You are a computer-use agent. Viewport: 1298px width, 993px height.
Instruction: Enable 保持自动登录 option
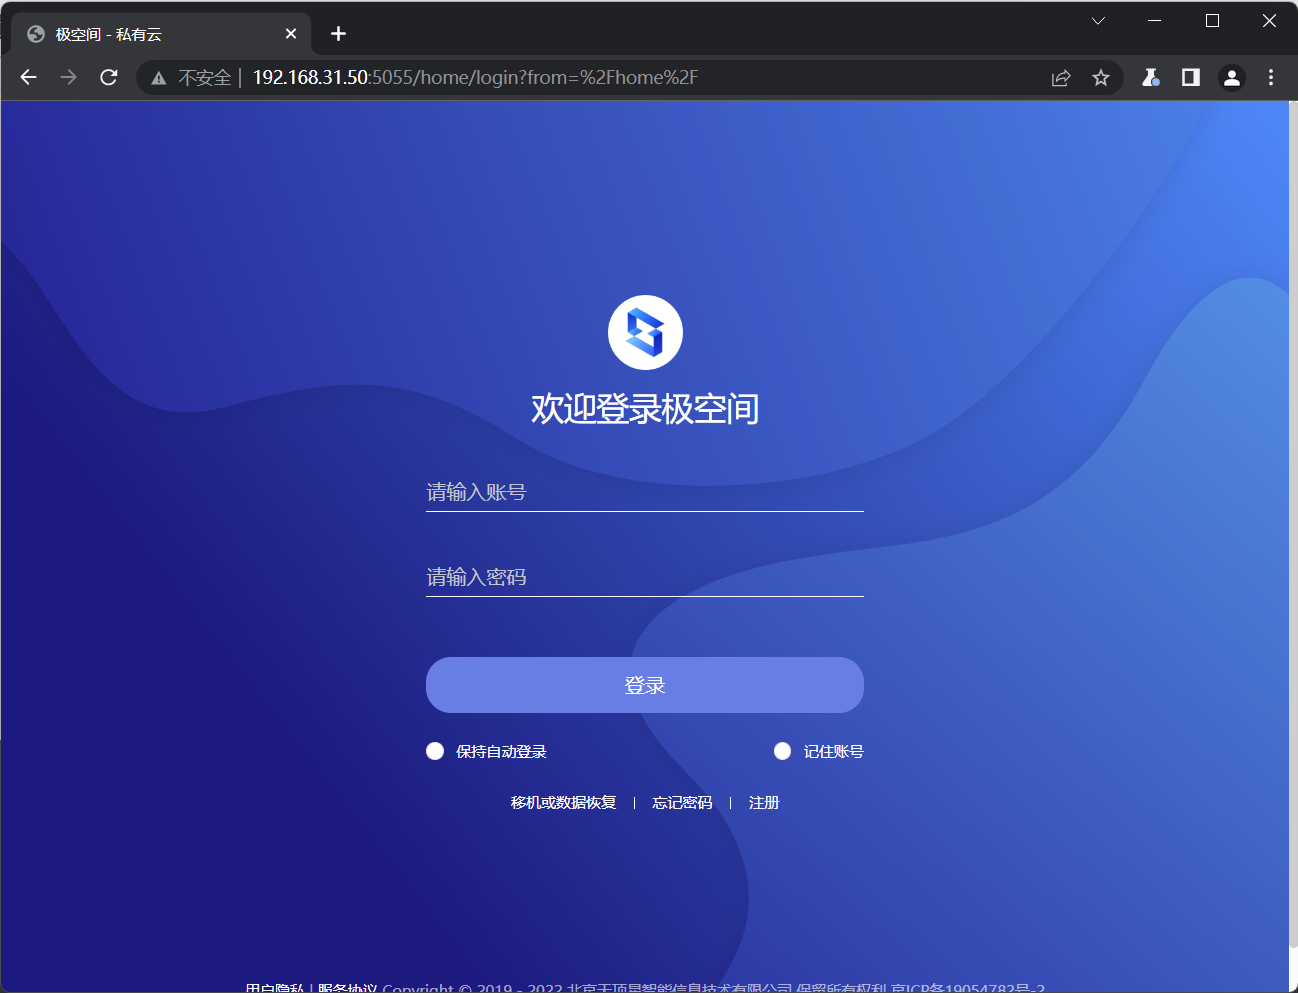tap(435, 751)
